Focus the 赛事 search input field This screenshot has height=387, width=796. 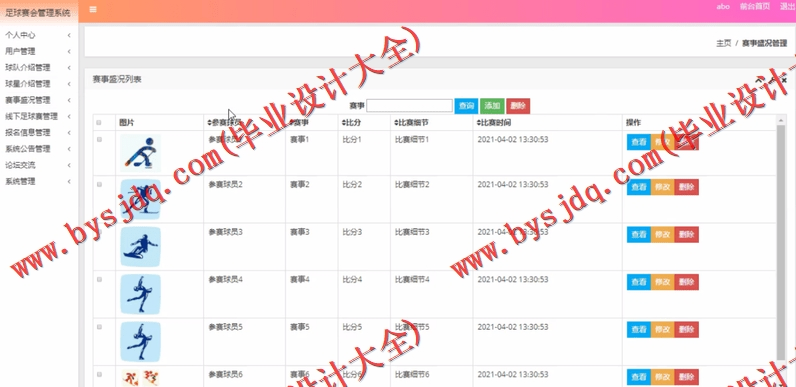pyautogui.click(x=409, y=106)
